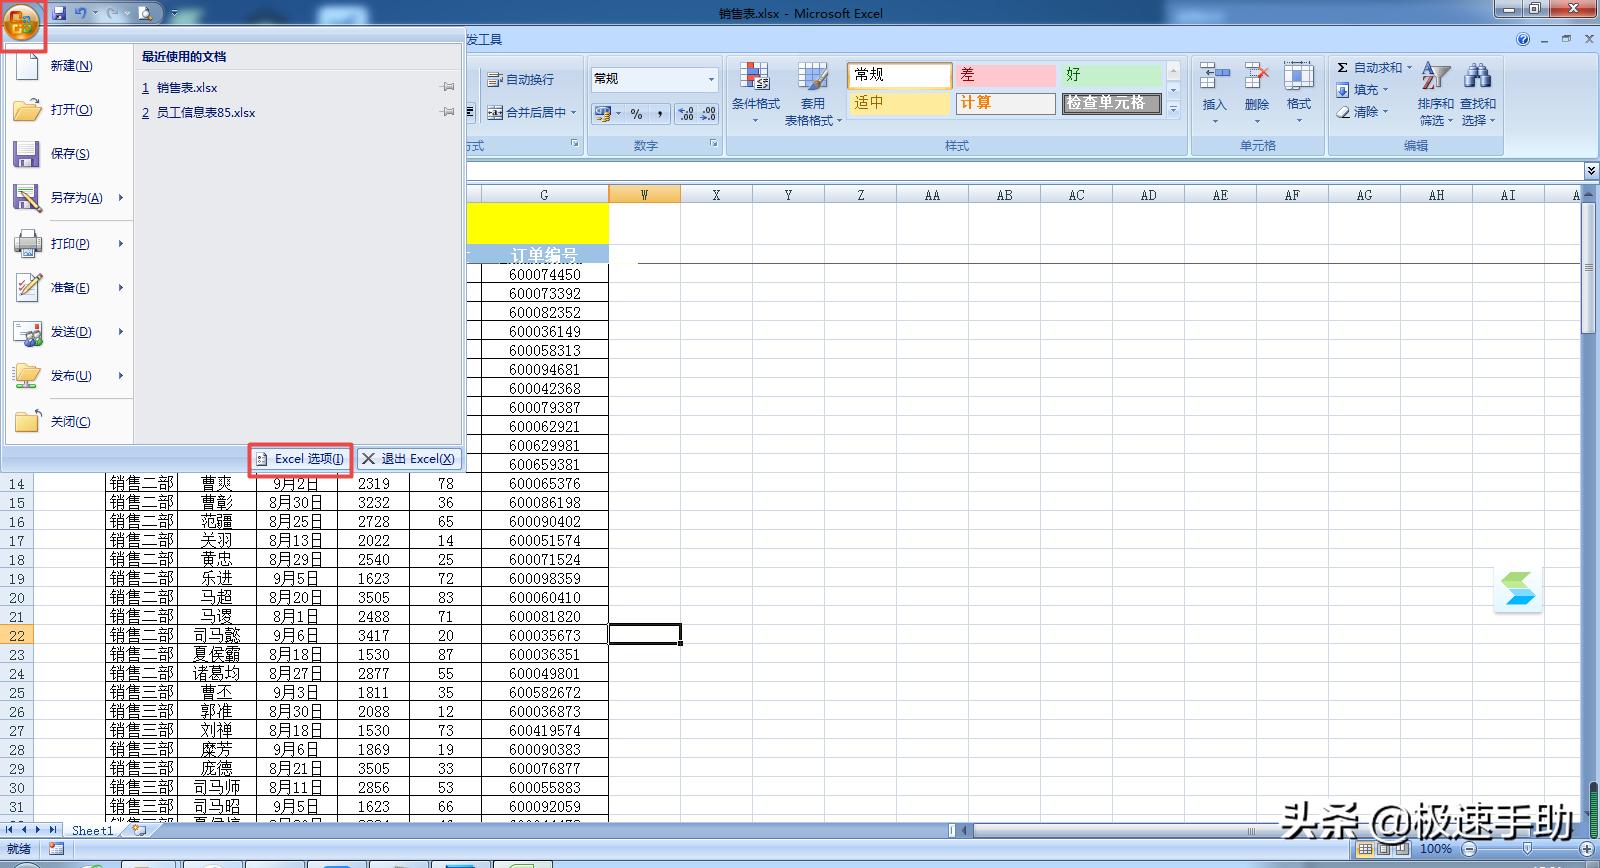This screenshot has height=868, width=1600.
Task: Click the Excel 选项(I) button
Action: pyautogui.click(x=300, y=459)
